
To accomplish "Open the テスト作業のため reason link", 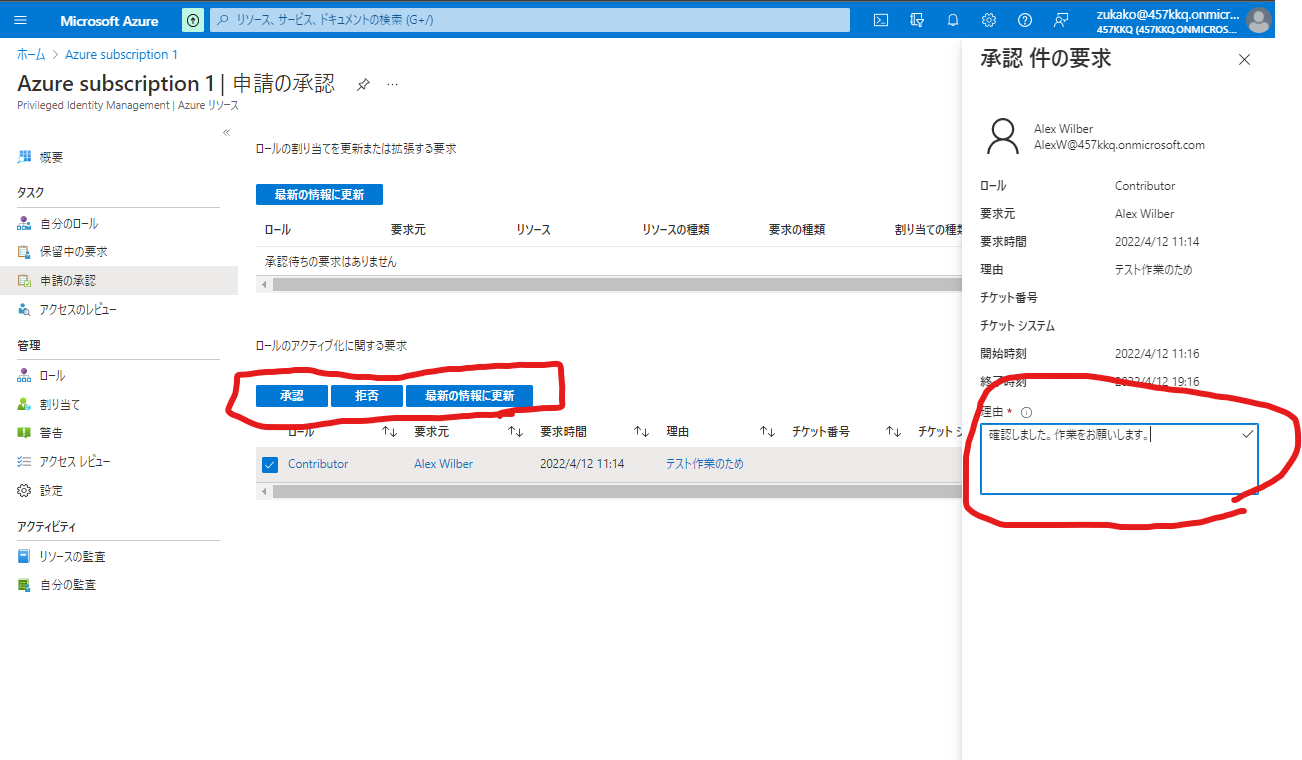I will (x=705, y=464).
